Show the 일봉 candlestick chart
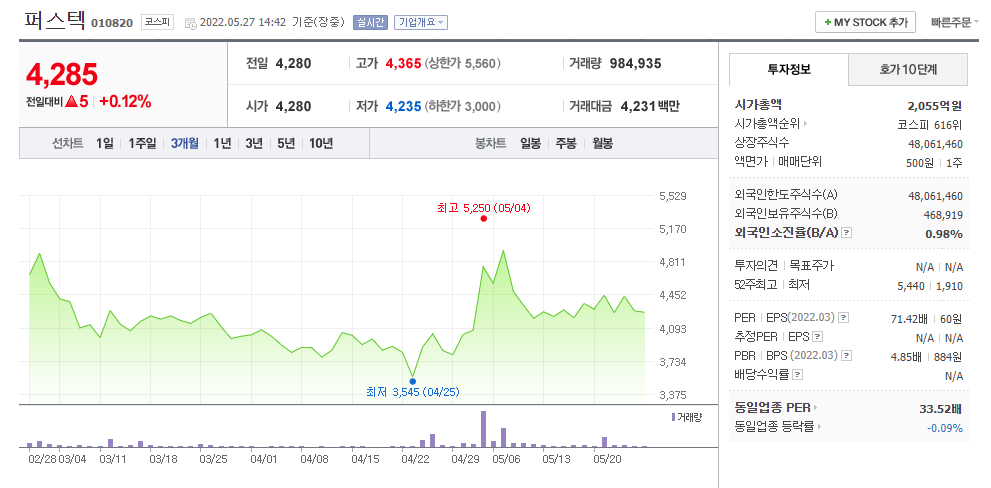991x488 pixels. pyautogui.click(x=530, y=143)
